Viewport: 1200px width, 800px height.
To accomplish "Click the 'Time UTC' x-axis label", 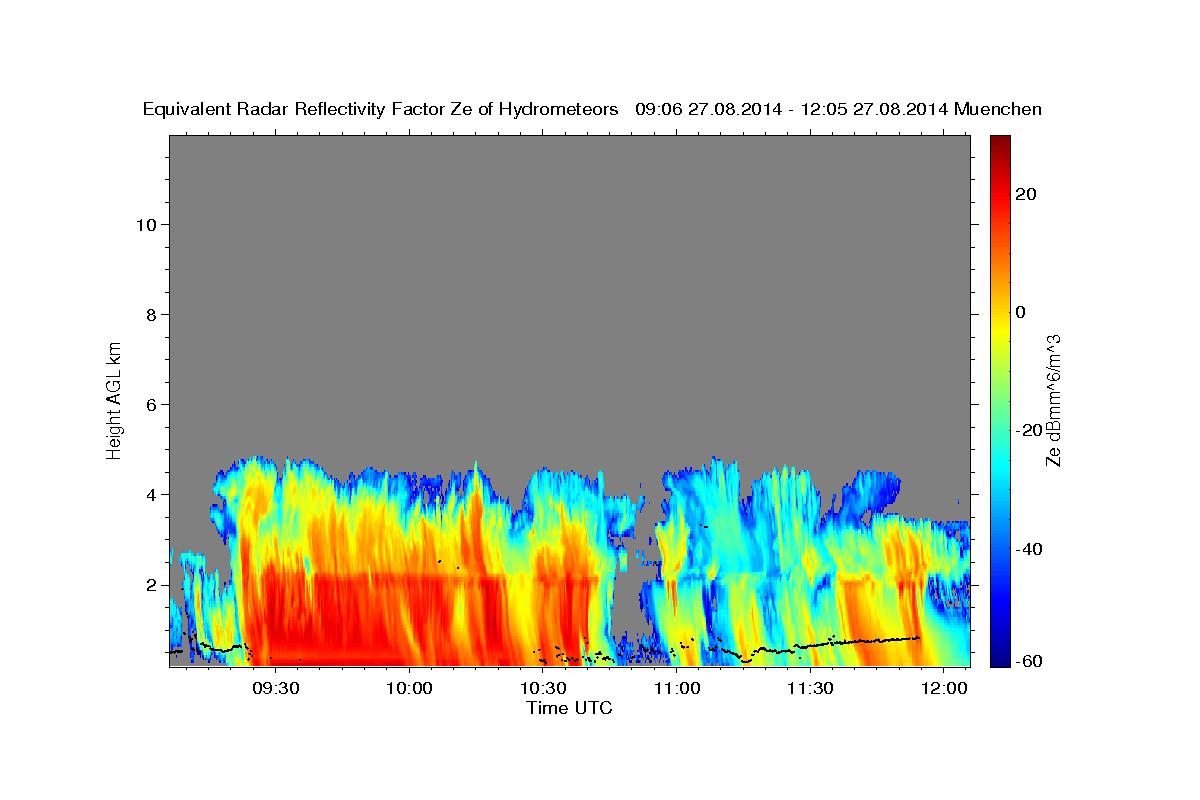I will tap(569, 708).
